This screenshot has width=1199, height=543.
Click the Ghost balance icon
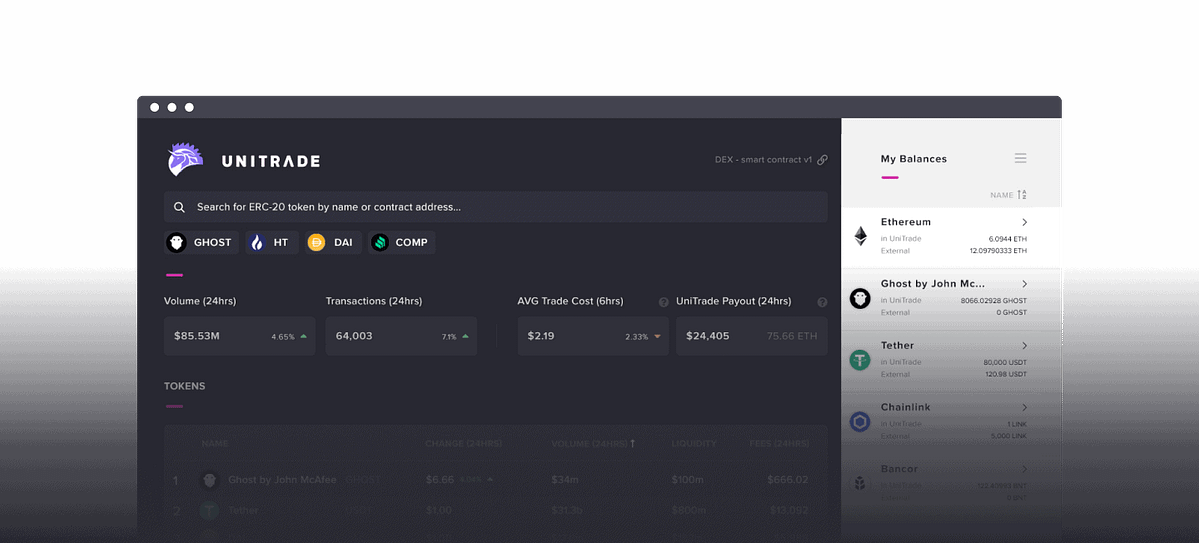pyautogui.click(x=860, y=298)
